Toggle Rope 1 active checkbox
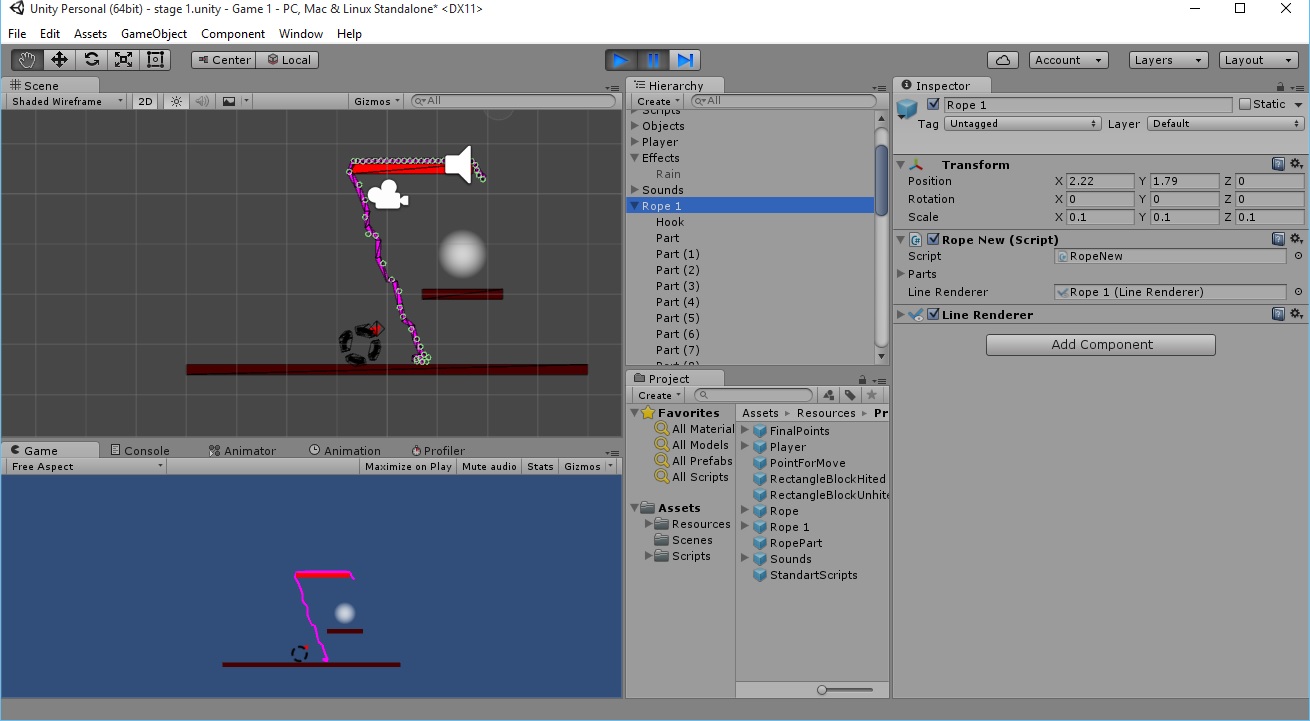Viewport: 1310px width, 721px height. pyautogui.click(x=934, y=104)
